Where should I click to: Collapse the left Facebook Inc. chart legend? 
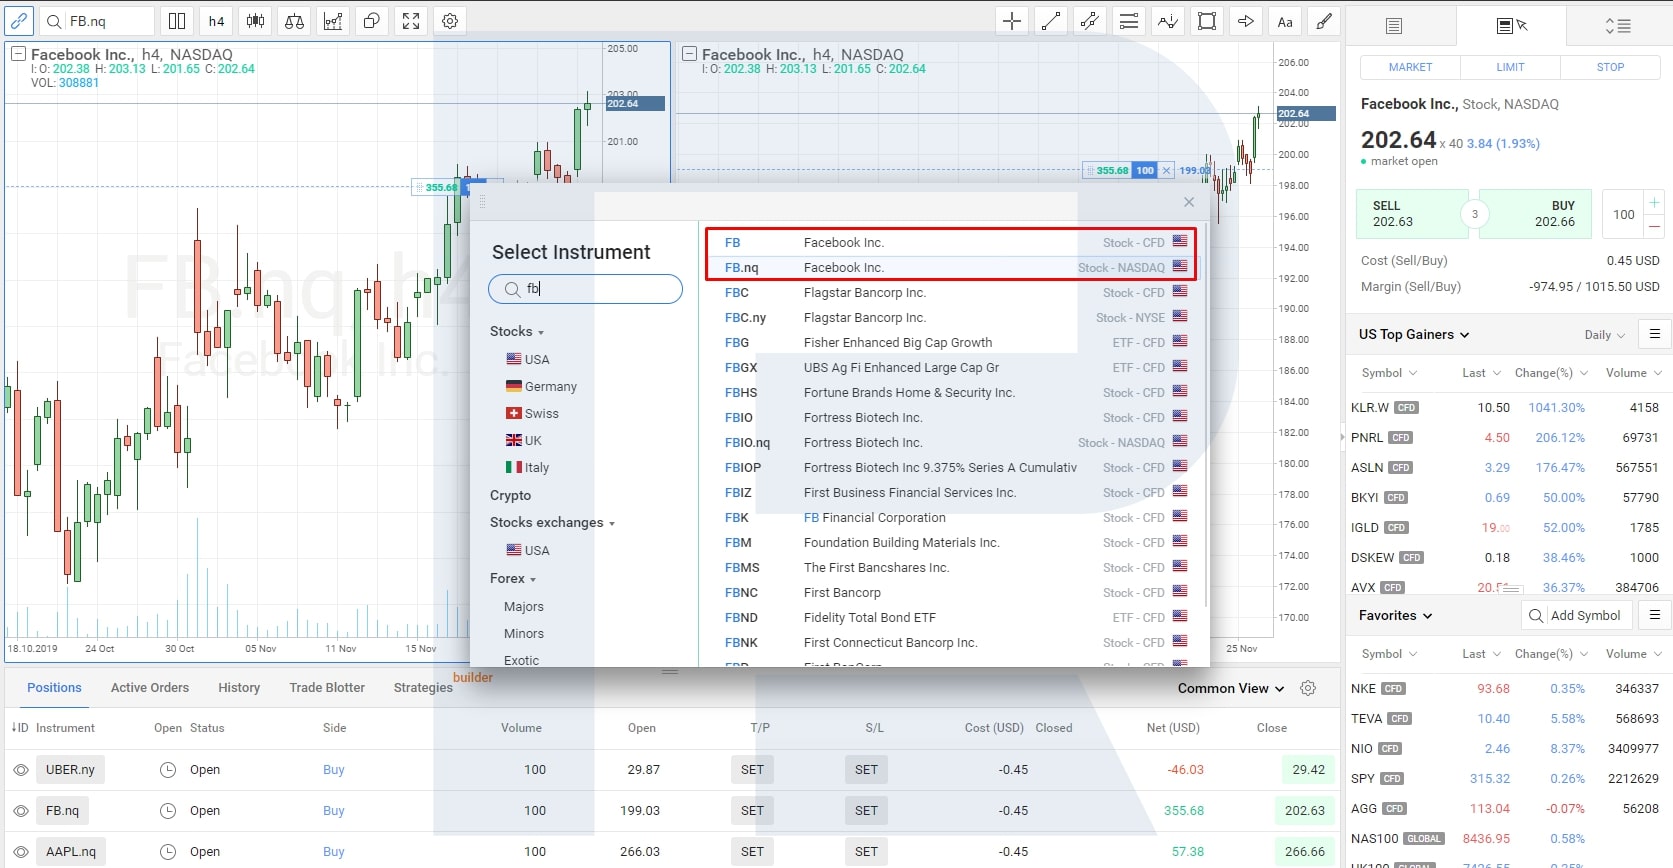[18, 54]
